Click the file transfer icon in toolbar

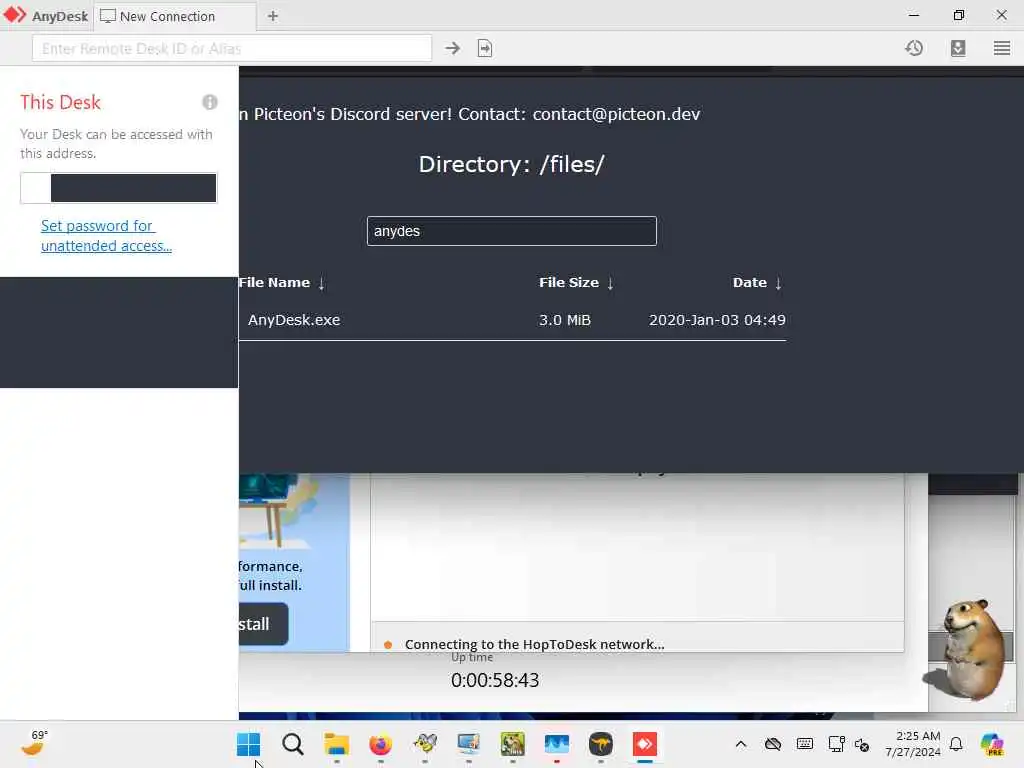tap(485, 48)
